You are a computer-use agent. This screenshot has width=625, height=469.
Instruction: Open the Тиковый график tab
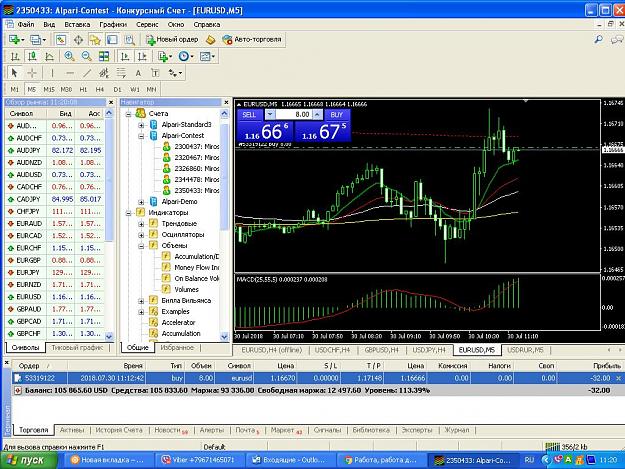pos(77,347)
